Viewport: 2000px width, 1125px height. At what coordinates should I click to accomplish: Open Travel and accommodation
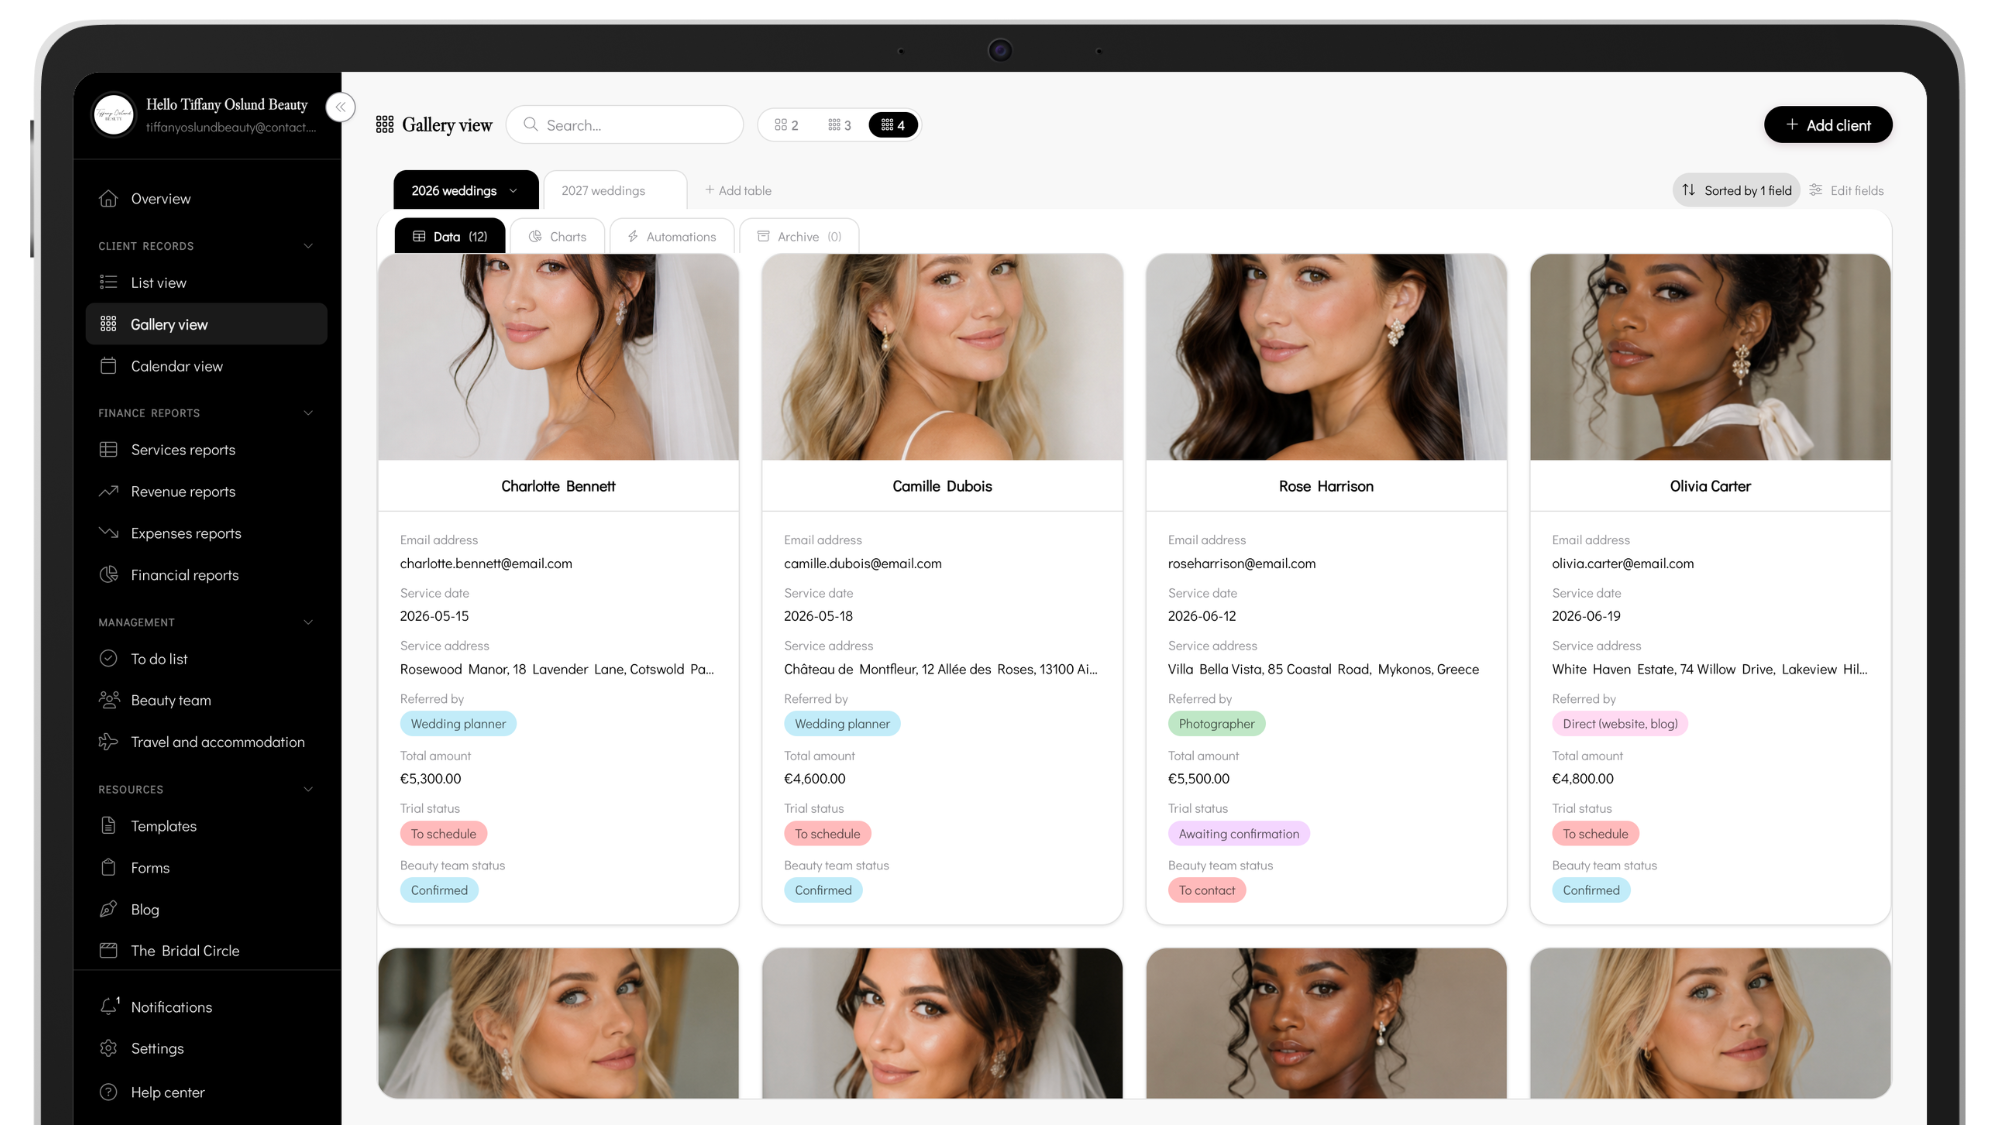pyautogui.click(x=206, y=742)
